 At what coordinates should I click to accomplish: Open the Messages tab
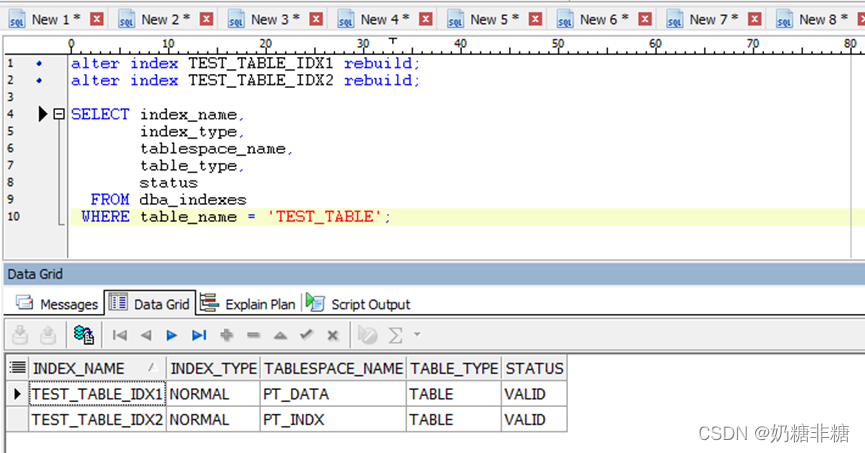tap(57, 304)
